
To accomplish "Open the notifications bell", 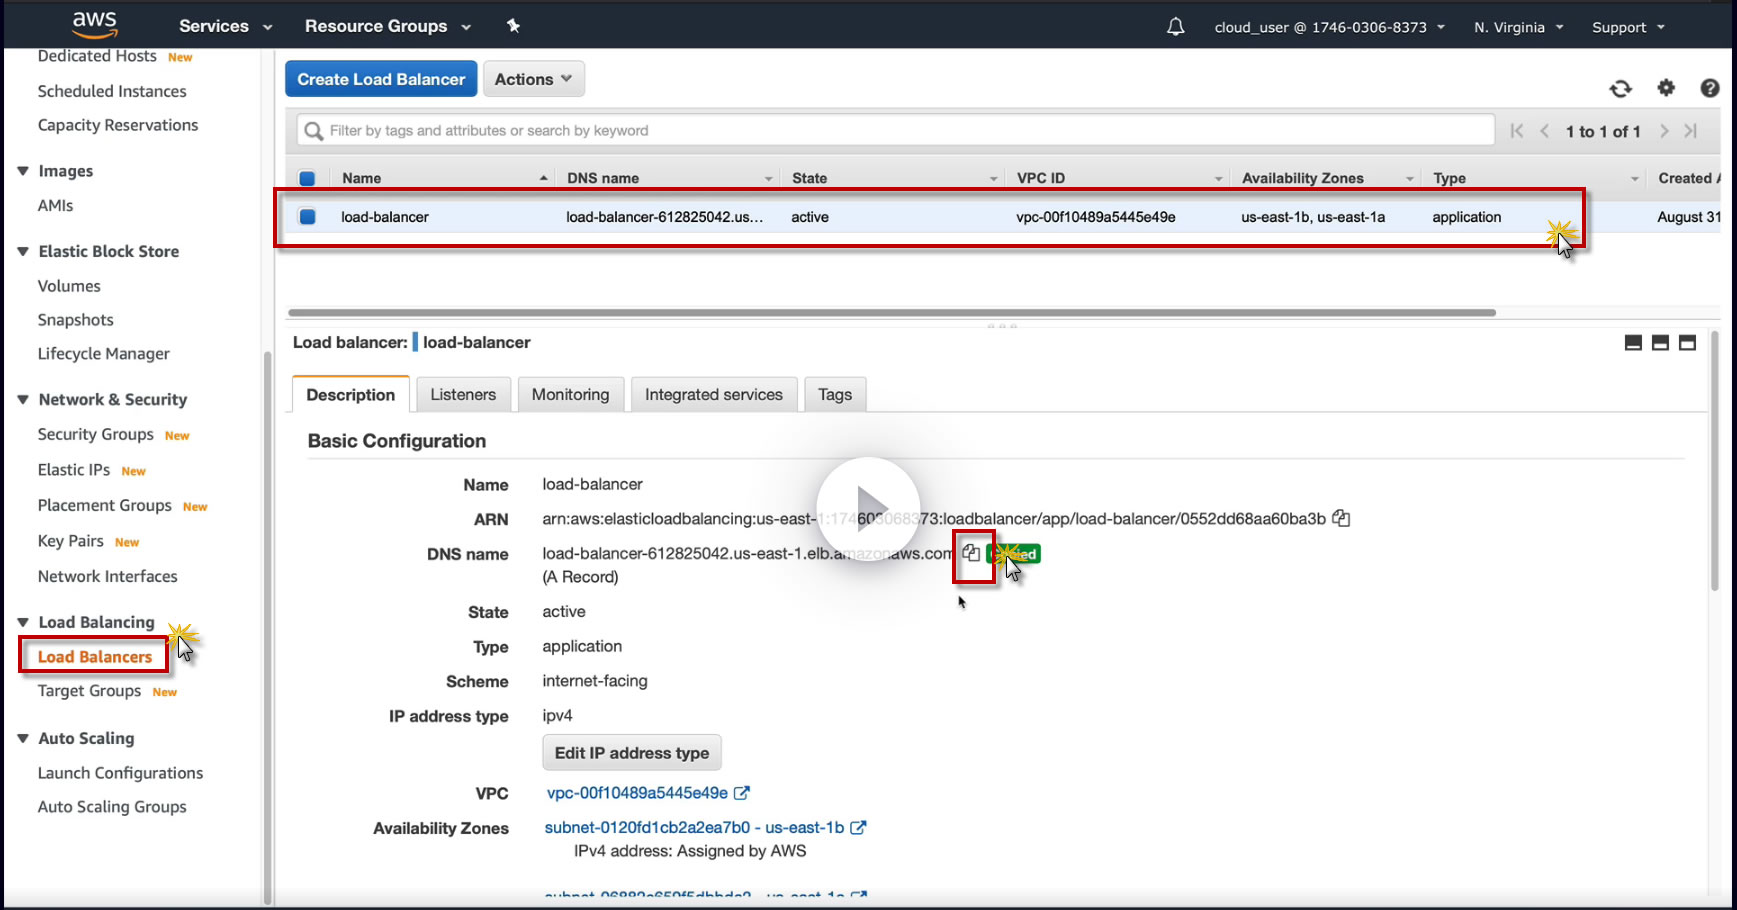I will pyautogui.click(x=1176, y=27).
